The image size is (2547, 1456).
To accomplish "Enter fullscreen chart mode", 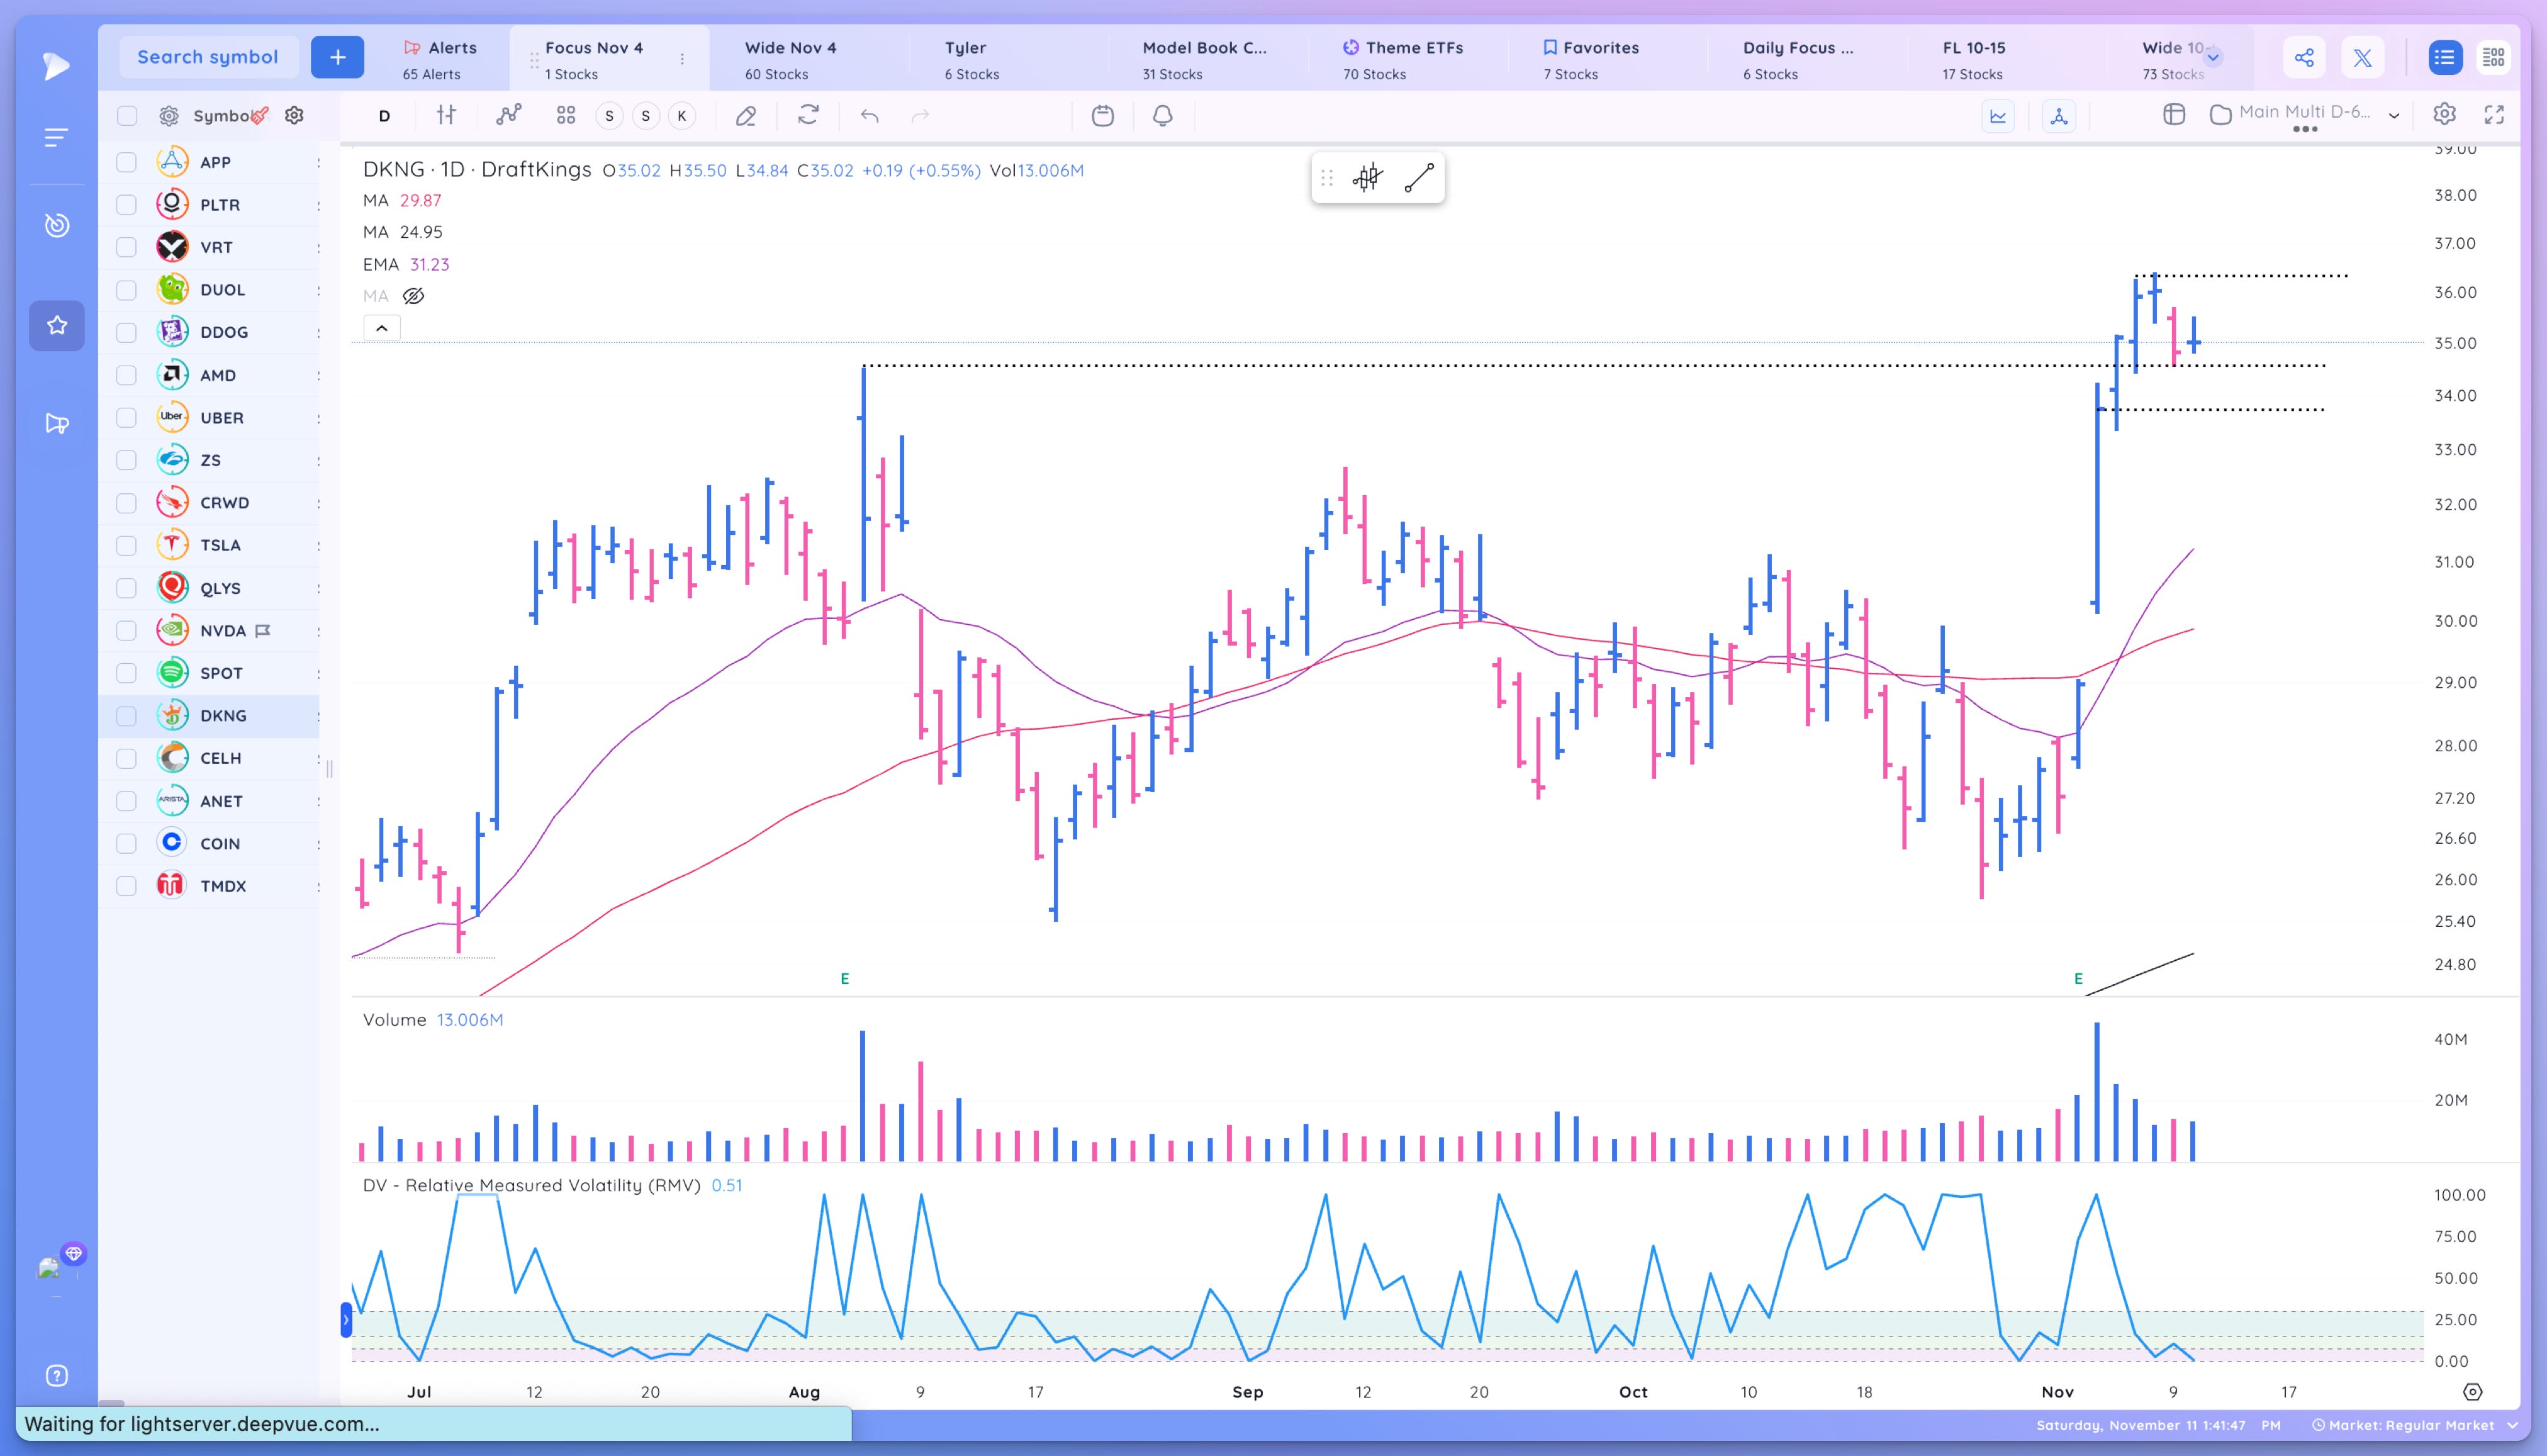I will point(2495,115).
